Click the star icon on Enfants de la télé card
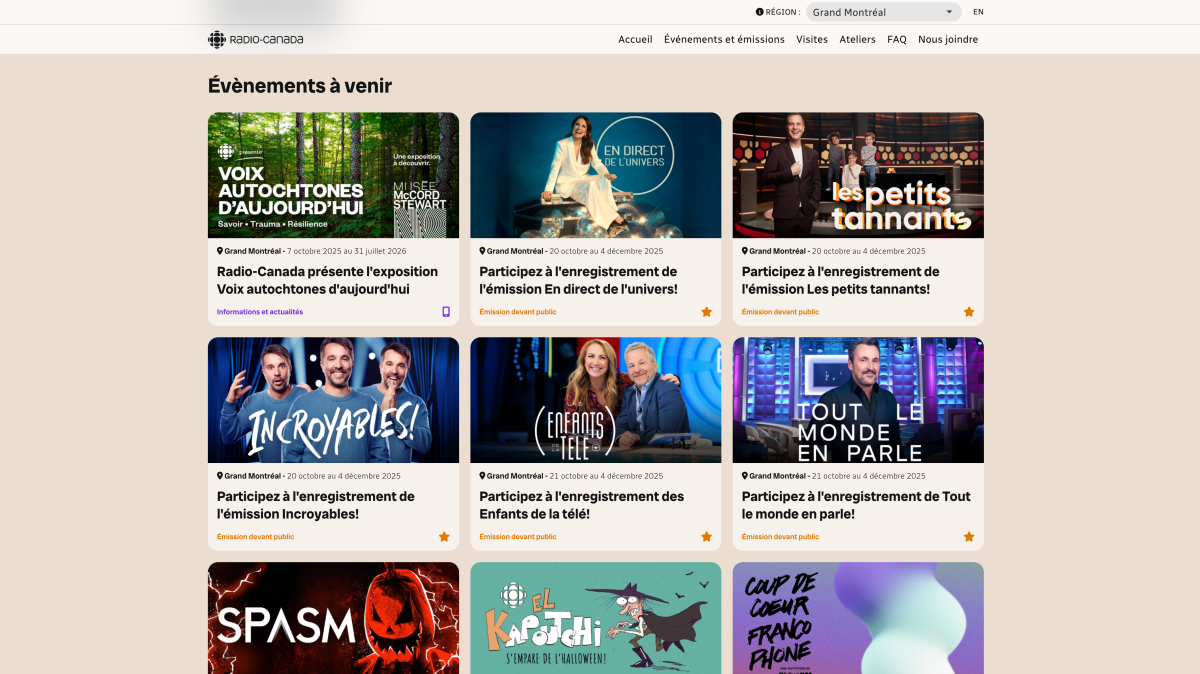 (707, 537)
